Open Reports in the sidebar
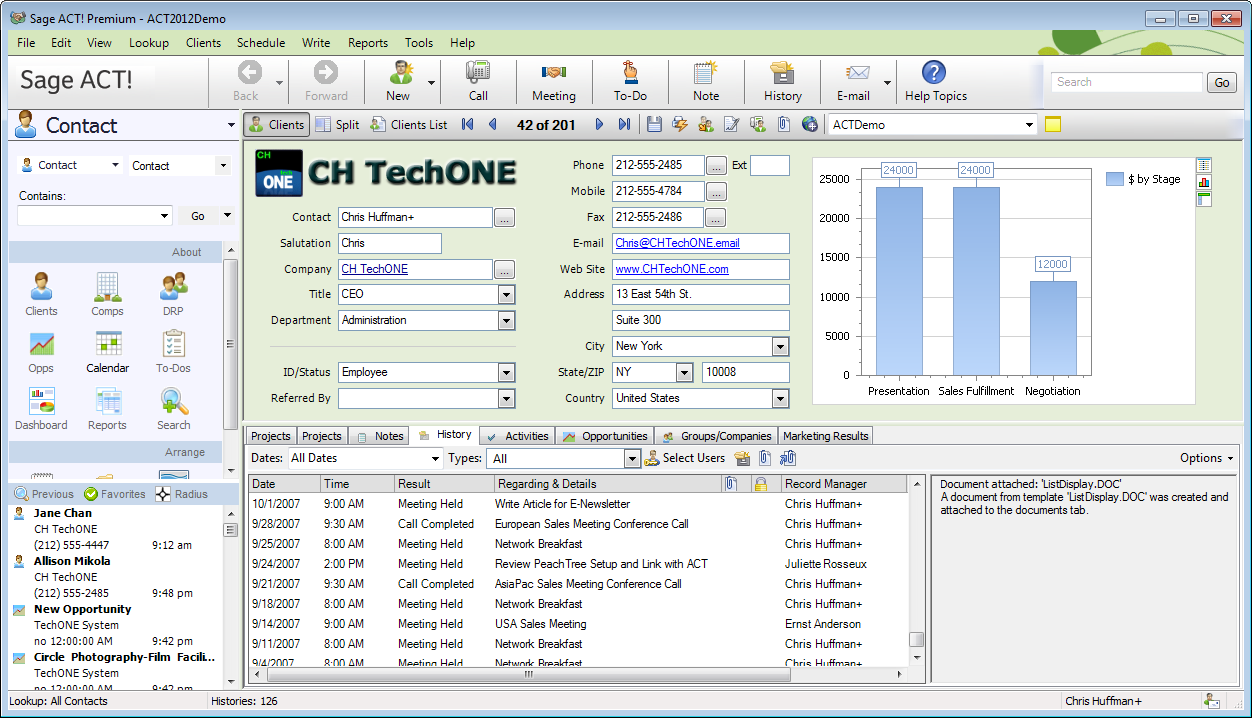 pos(107,408)
